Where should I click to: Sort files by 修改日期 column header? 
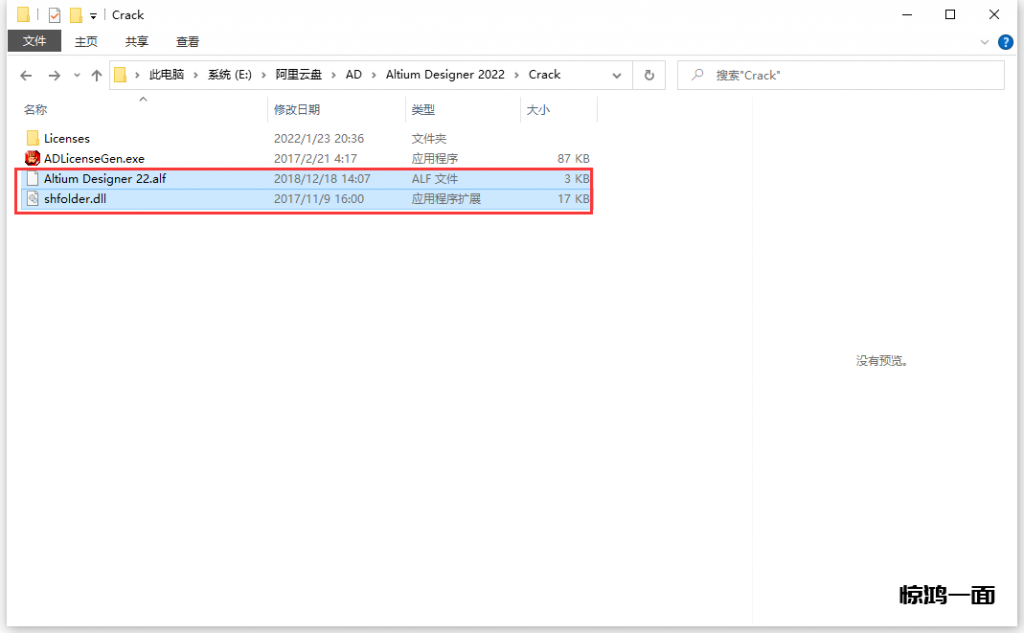coord(297,110)
